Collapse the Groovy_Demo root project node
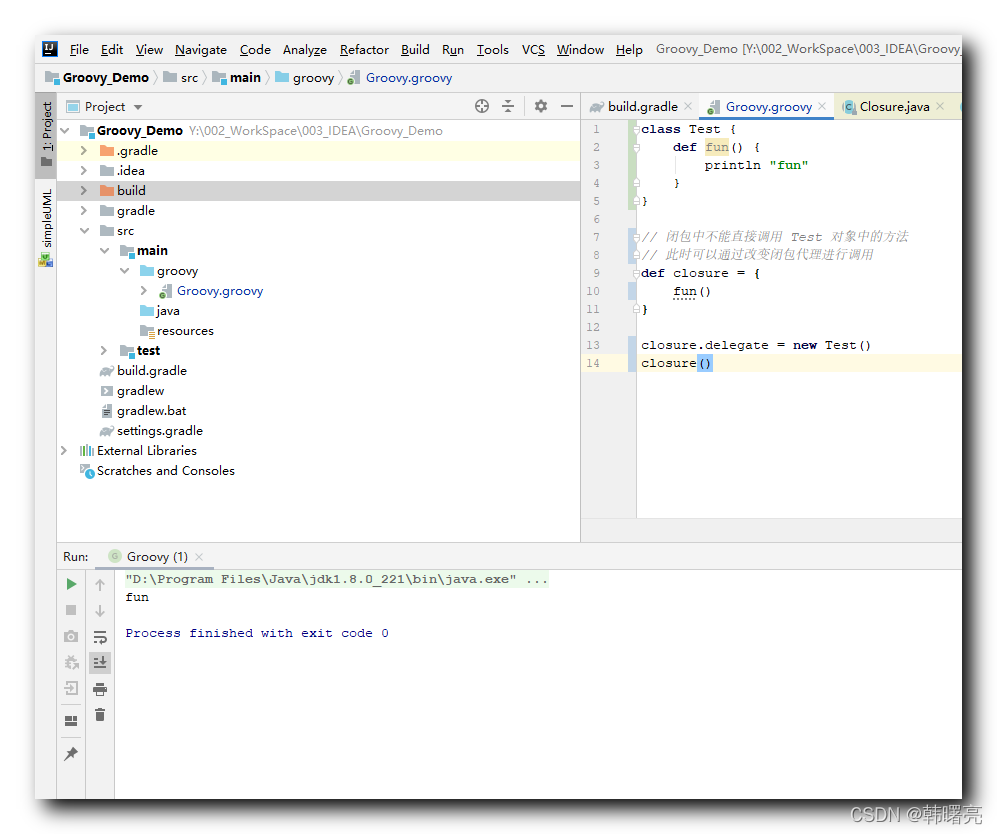Image resolution: width=997 pixels, height=834 pixels. (64, 130)
